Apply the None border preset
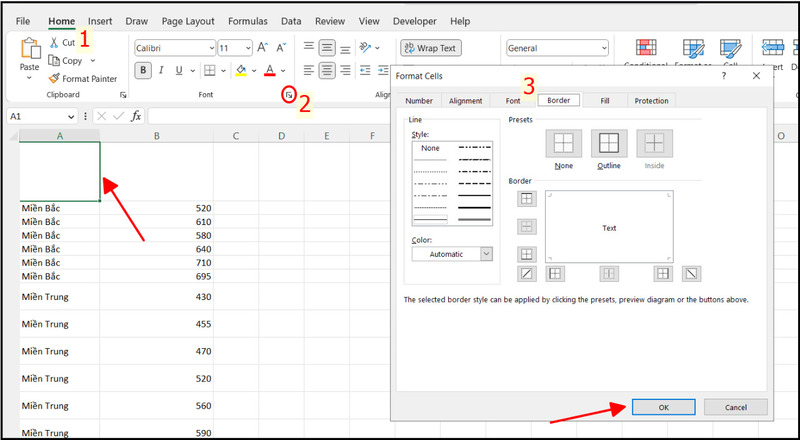The width and height of the screenshot is (800, 440). 563,144
